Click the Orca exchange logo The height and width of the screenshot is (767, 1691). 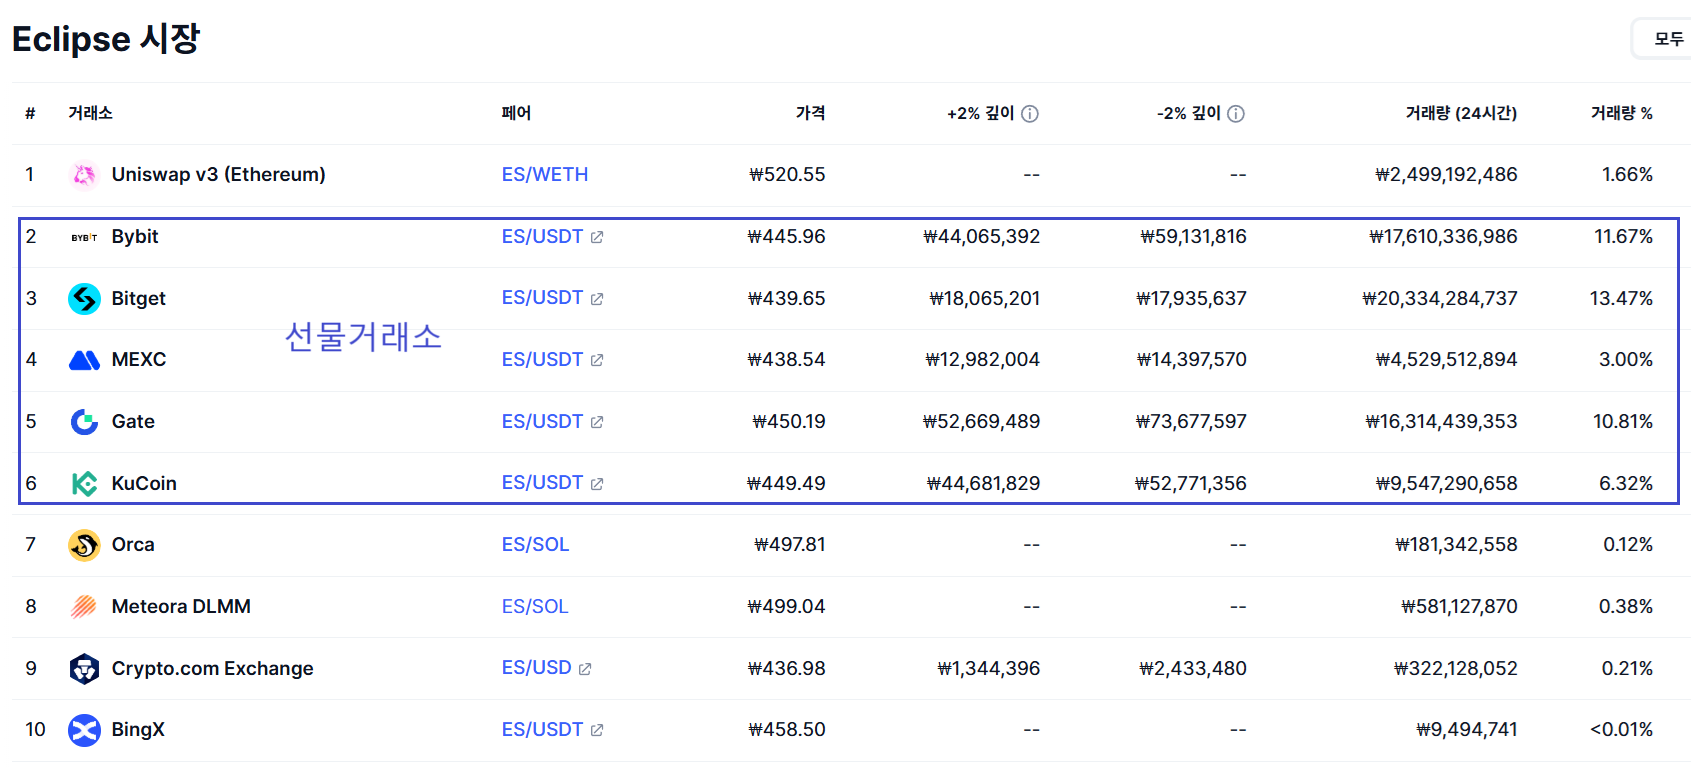[x=84, y=545]
